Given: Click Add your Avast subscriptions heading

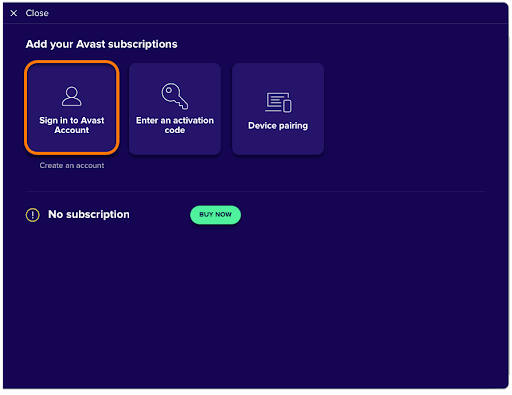Looking at the screenshot, I should click(x=102, y=44).
